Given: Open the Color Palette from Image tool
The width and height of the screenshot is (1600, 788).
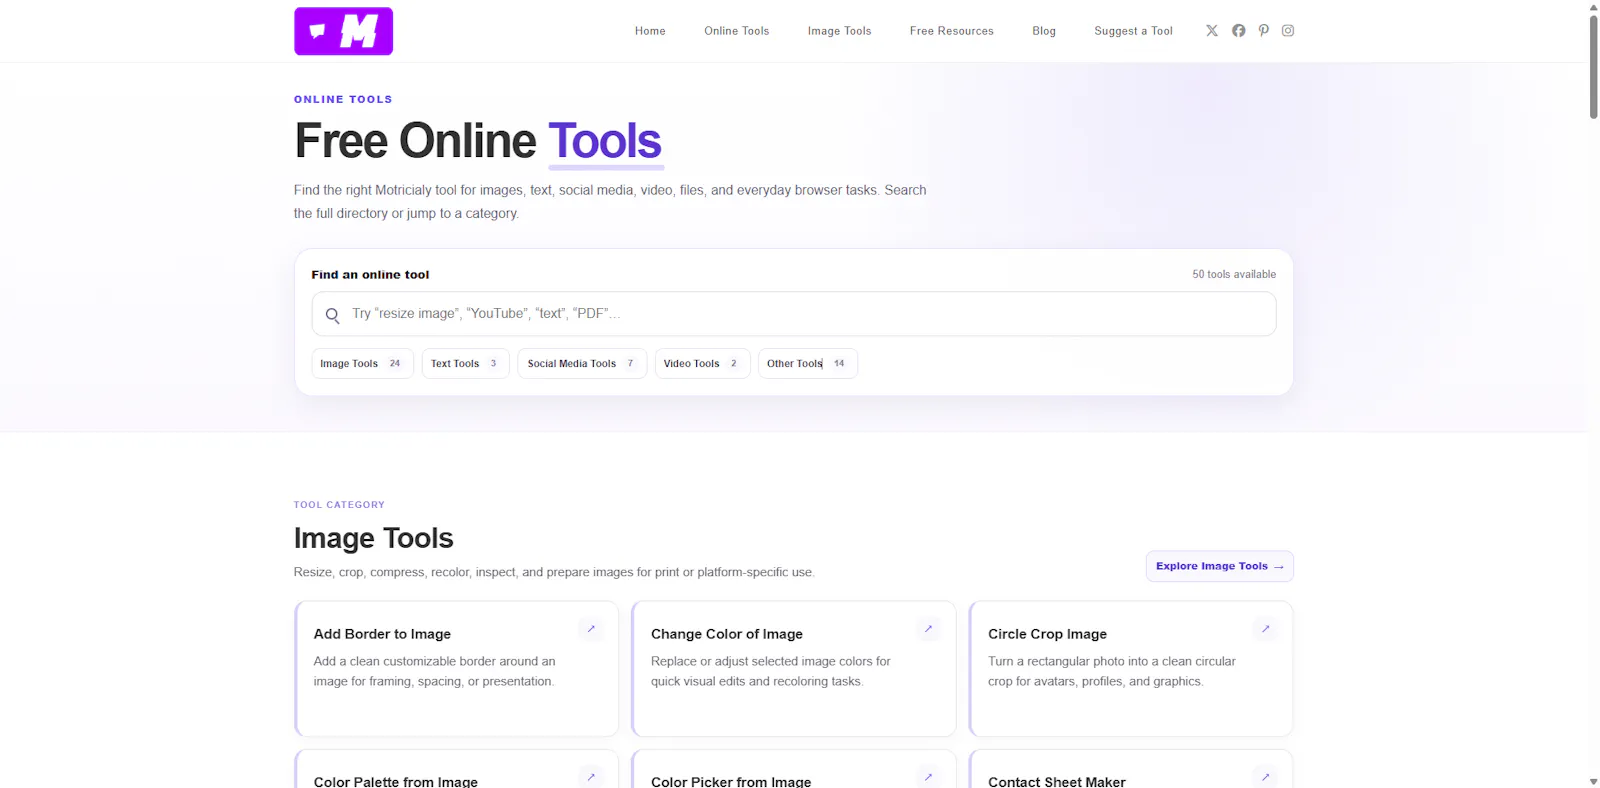Looking at the screenshot, I should pos(457,769).
